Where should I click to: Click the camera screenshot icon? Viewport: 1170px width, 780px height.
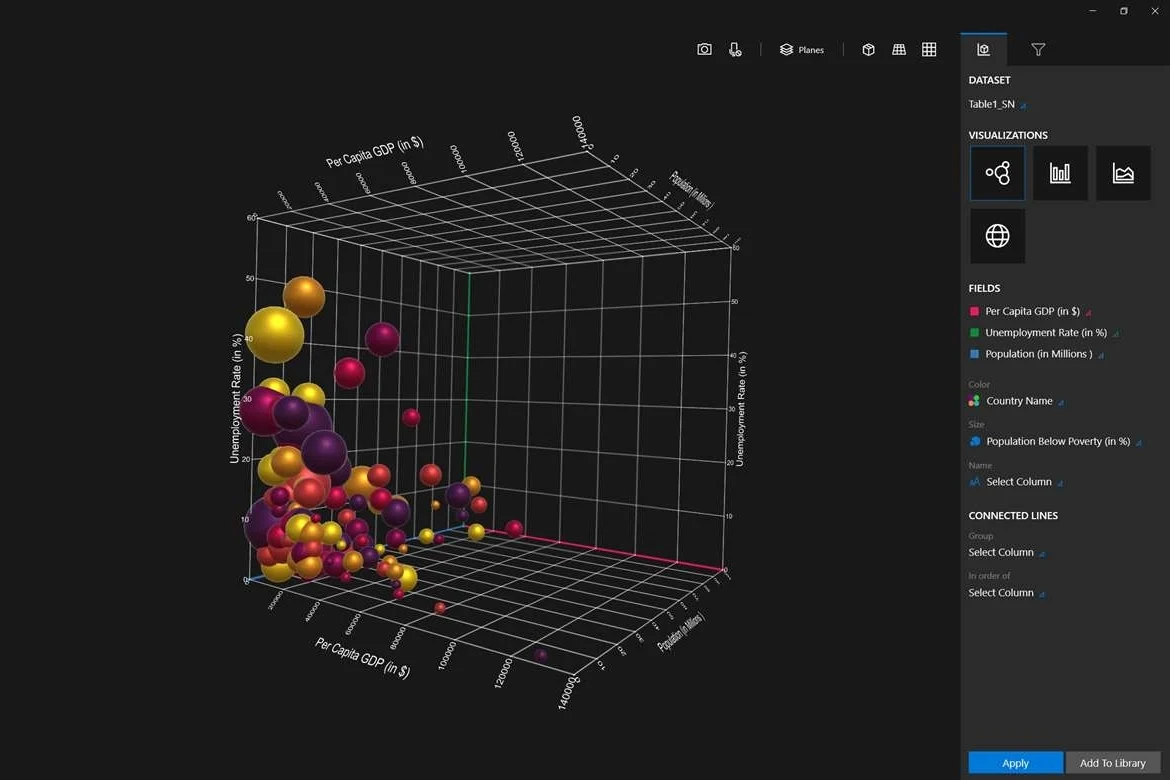point(704,49)
